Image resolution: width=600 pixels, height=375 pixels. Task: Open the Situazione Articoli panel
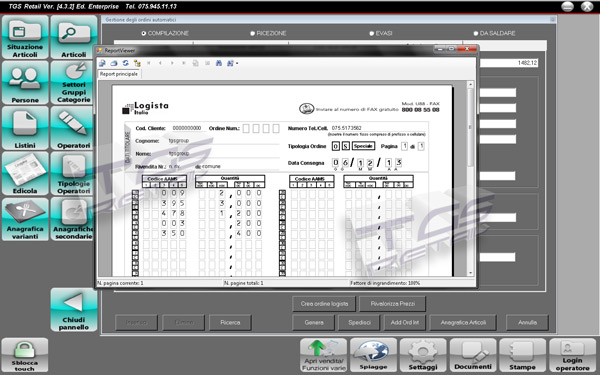pos(25,37)
